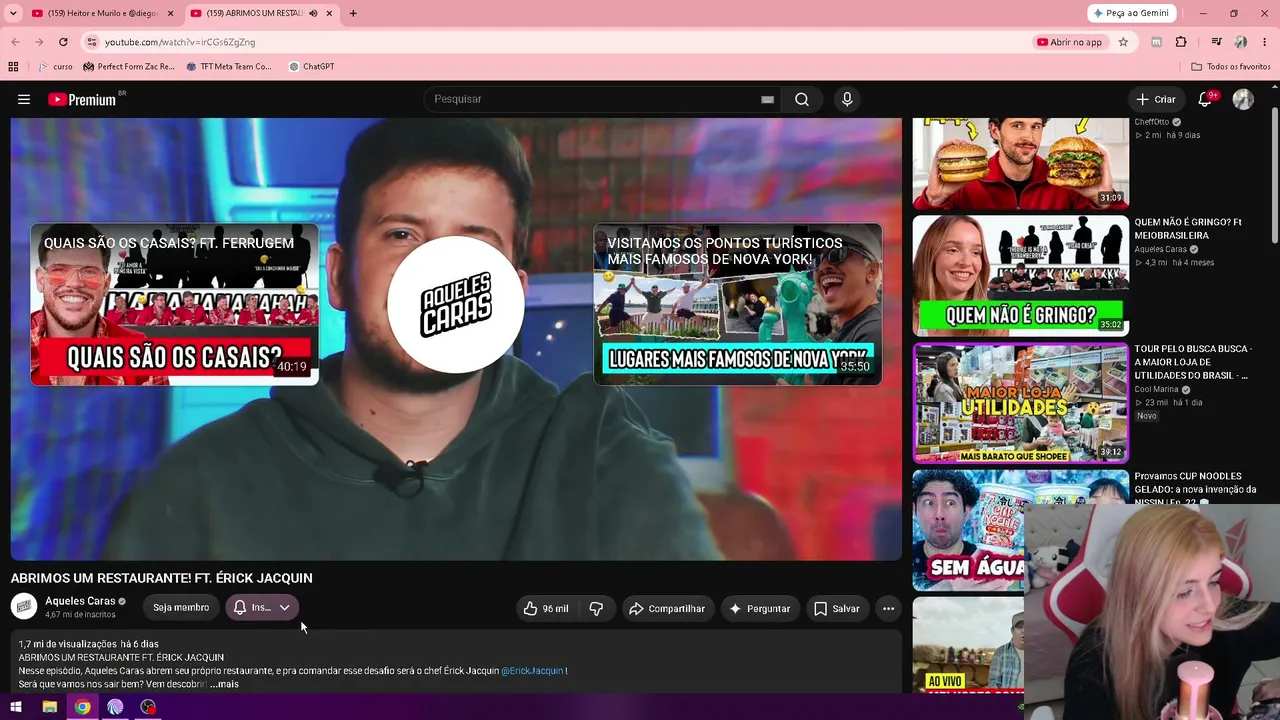Start voice search with the microphone
The image size is (1280, 720).
pos(847,99)
